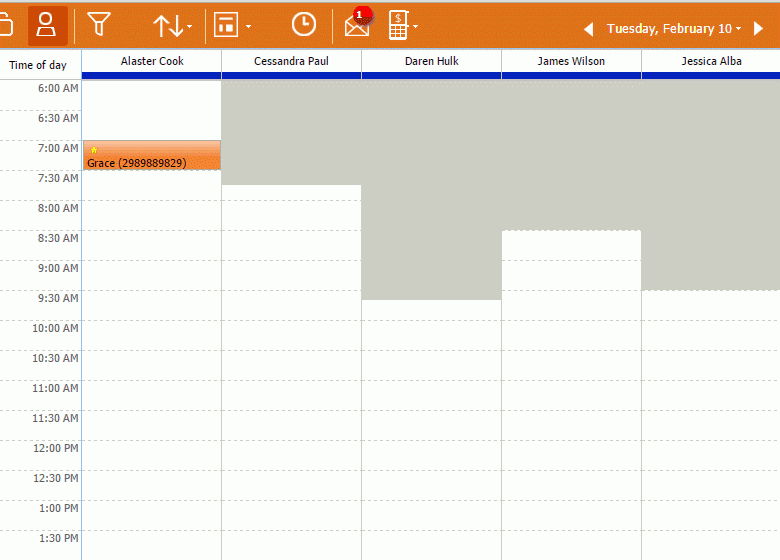Image resolution: width=780 pixels, height=560 pixels.
Task: Select the Alaster Cook column header
Action: 152,61
